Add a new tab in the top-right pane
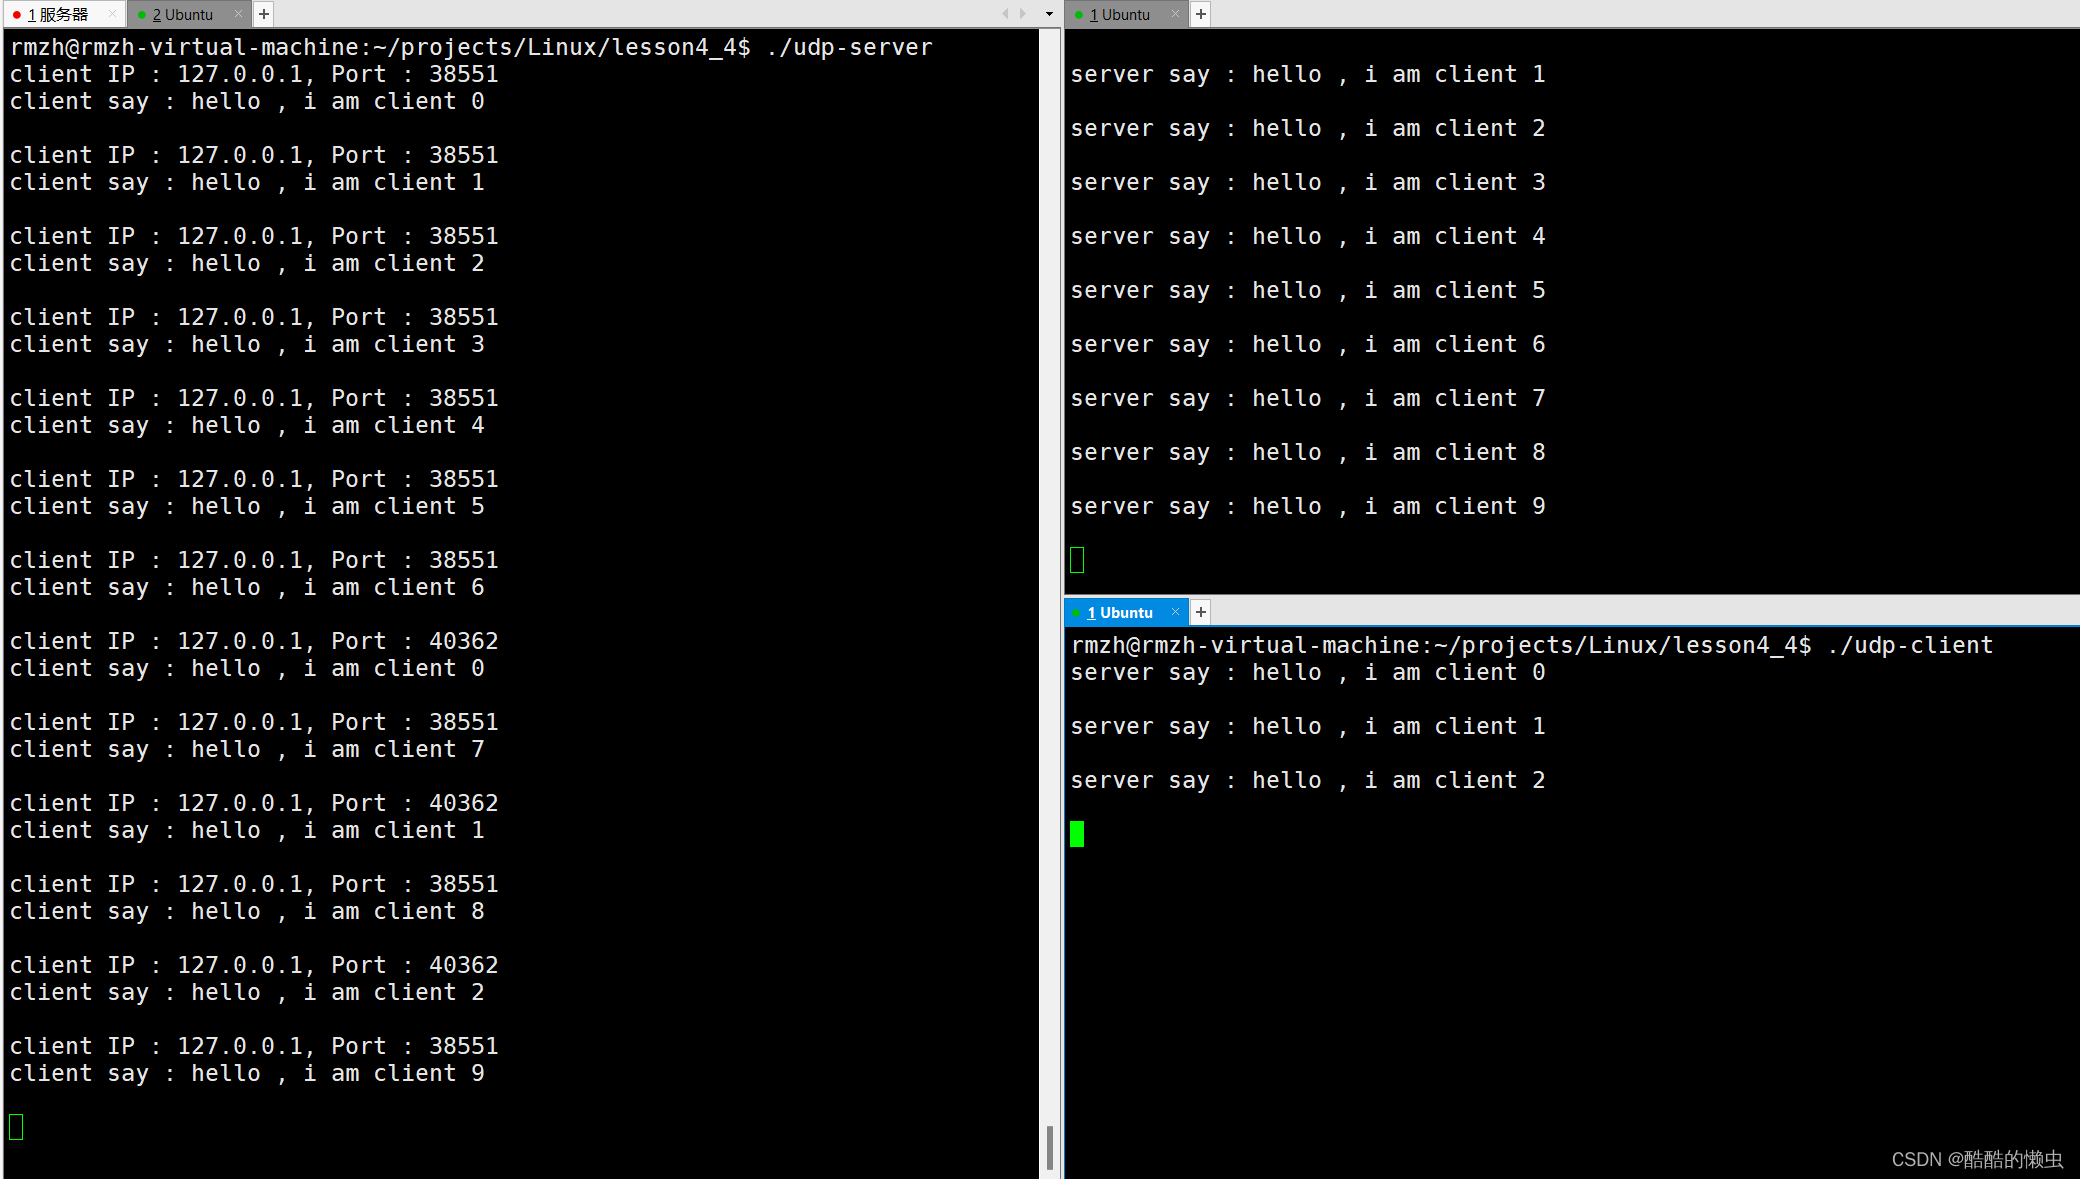Image resolution: width=2080 pixels, height=1179 pixels. (x=1201, y=14)
